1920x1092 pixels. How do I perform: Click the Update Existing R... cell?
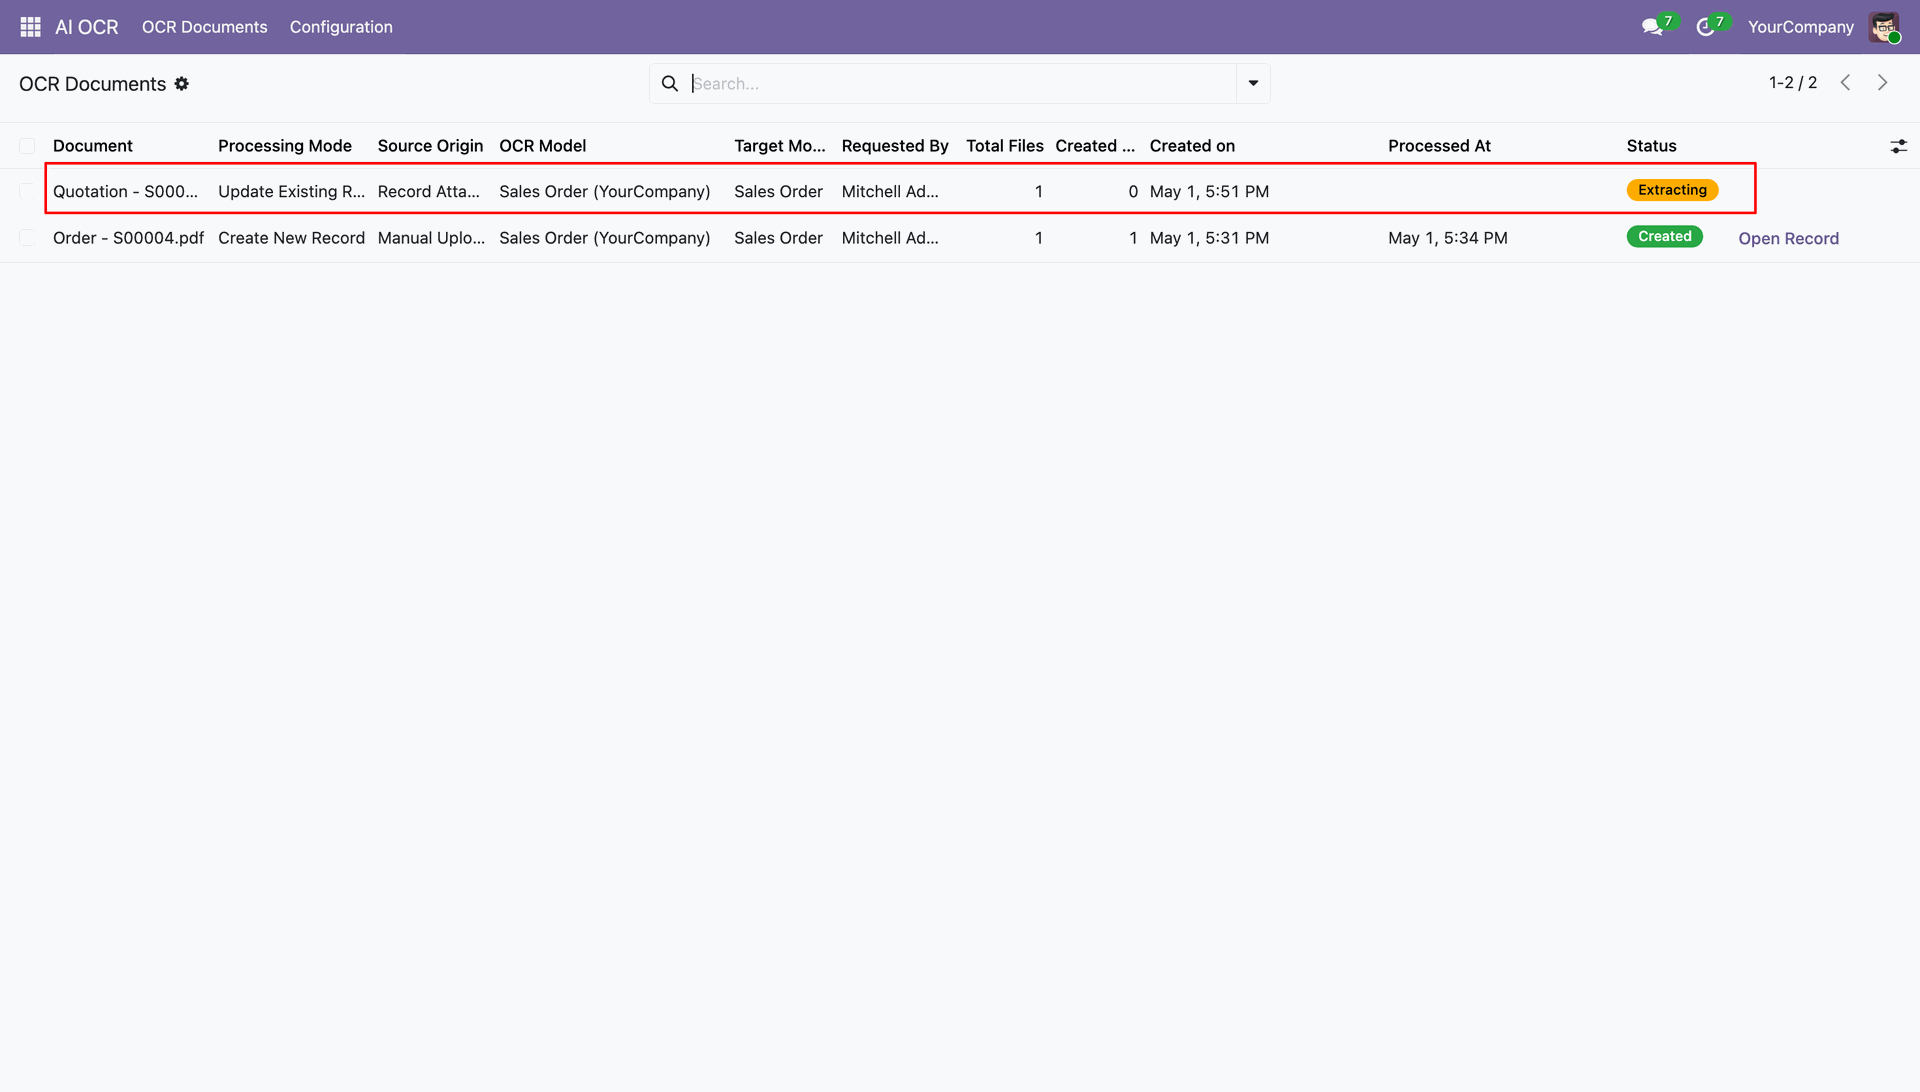pos(291,191)
